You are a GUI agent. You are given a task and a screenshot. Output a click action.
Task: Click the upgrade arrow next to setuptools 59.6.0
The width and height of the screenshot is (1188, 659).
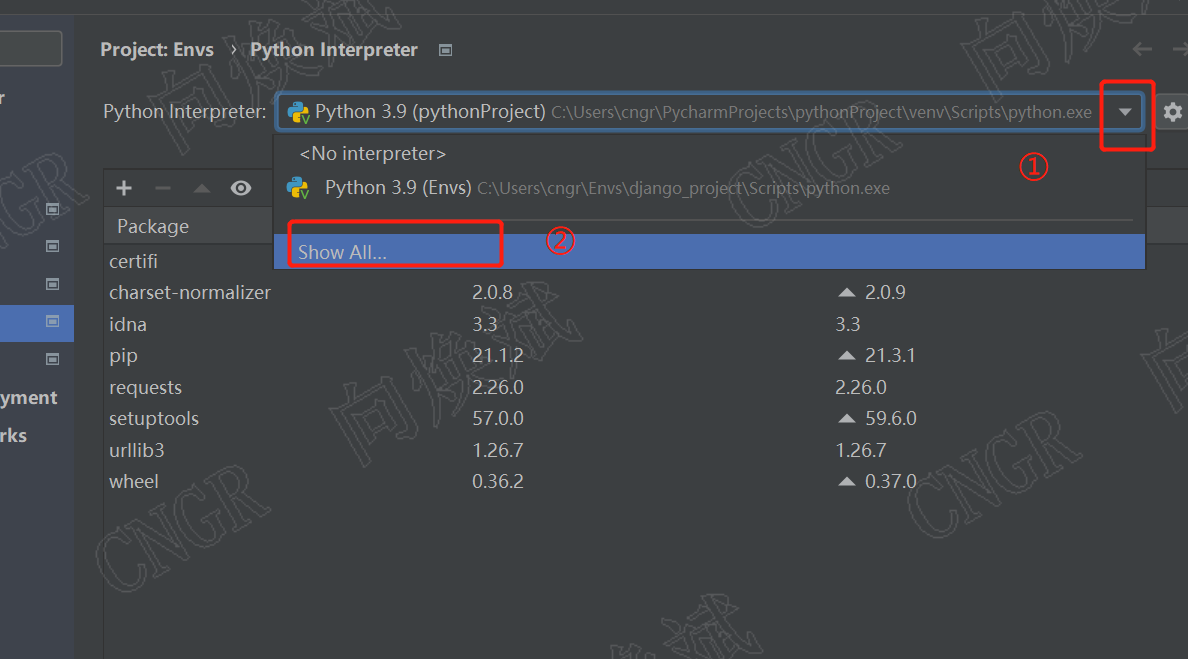[847, 418]
